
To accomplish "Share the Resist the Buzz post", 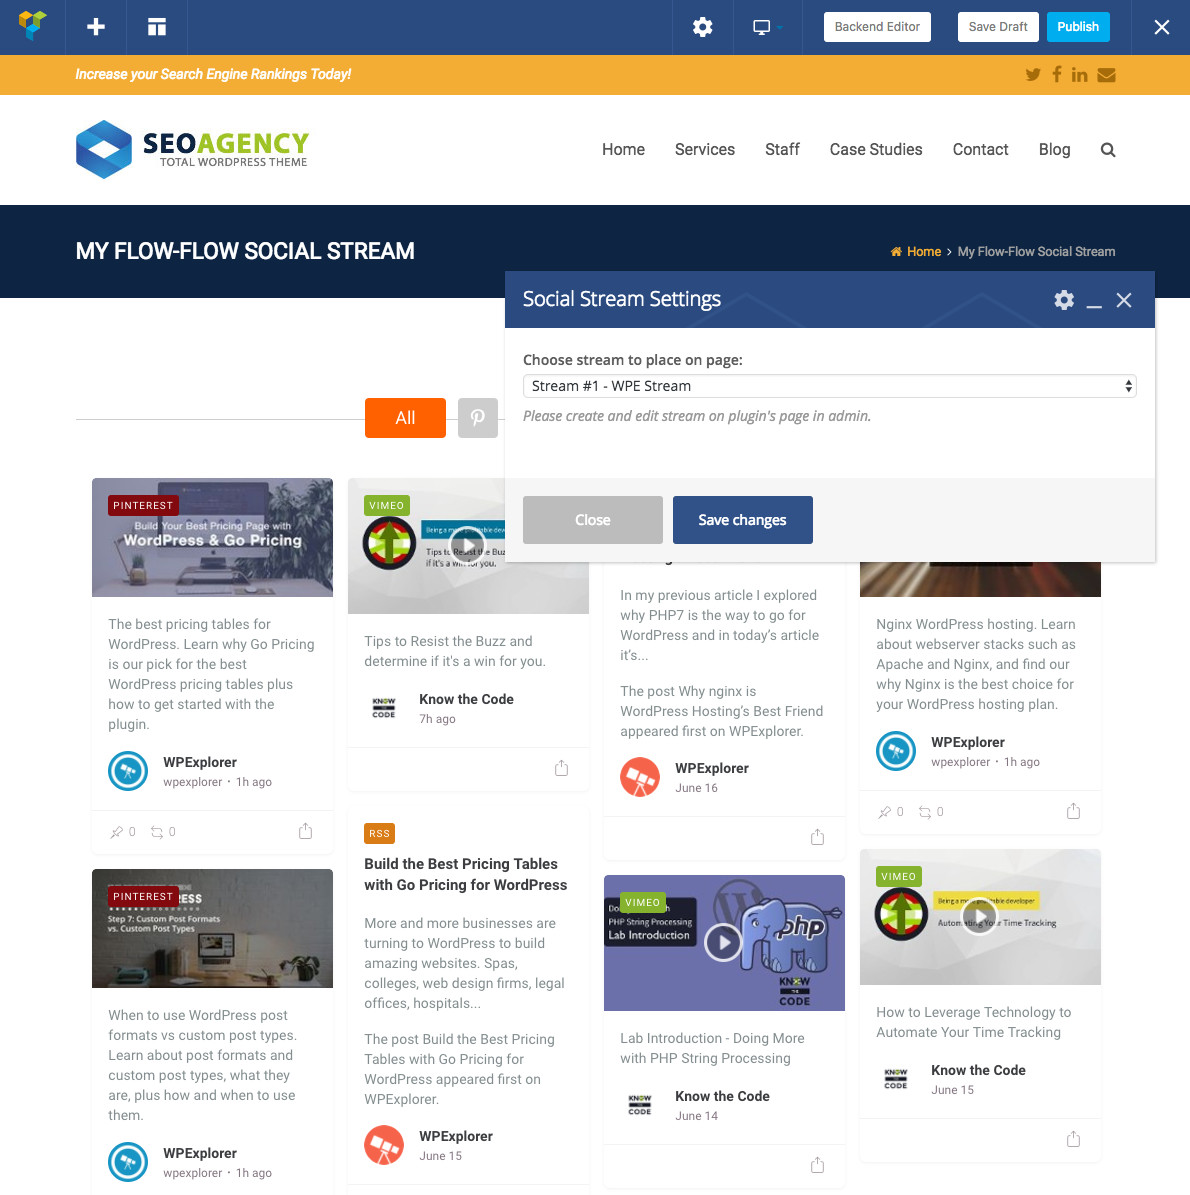I will tap(562, 767).
